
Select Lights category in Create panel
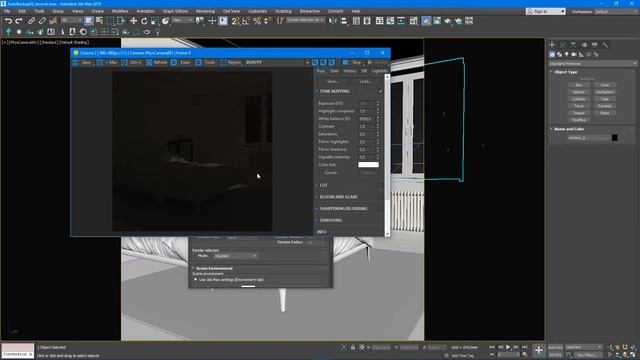pos(567,54)
